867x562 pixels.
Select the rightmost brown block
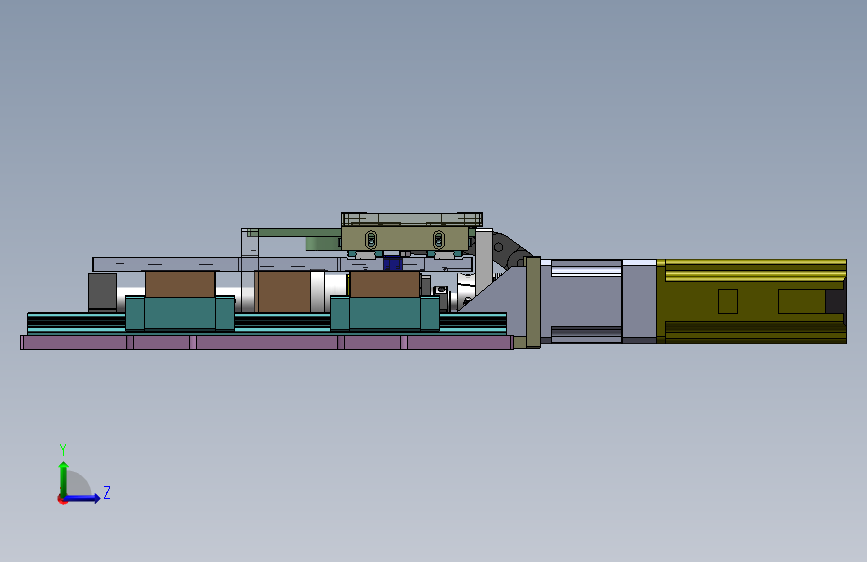pos(385,284)
